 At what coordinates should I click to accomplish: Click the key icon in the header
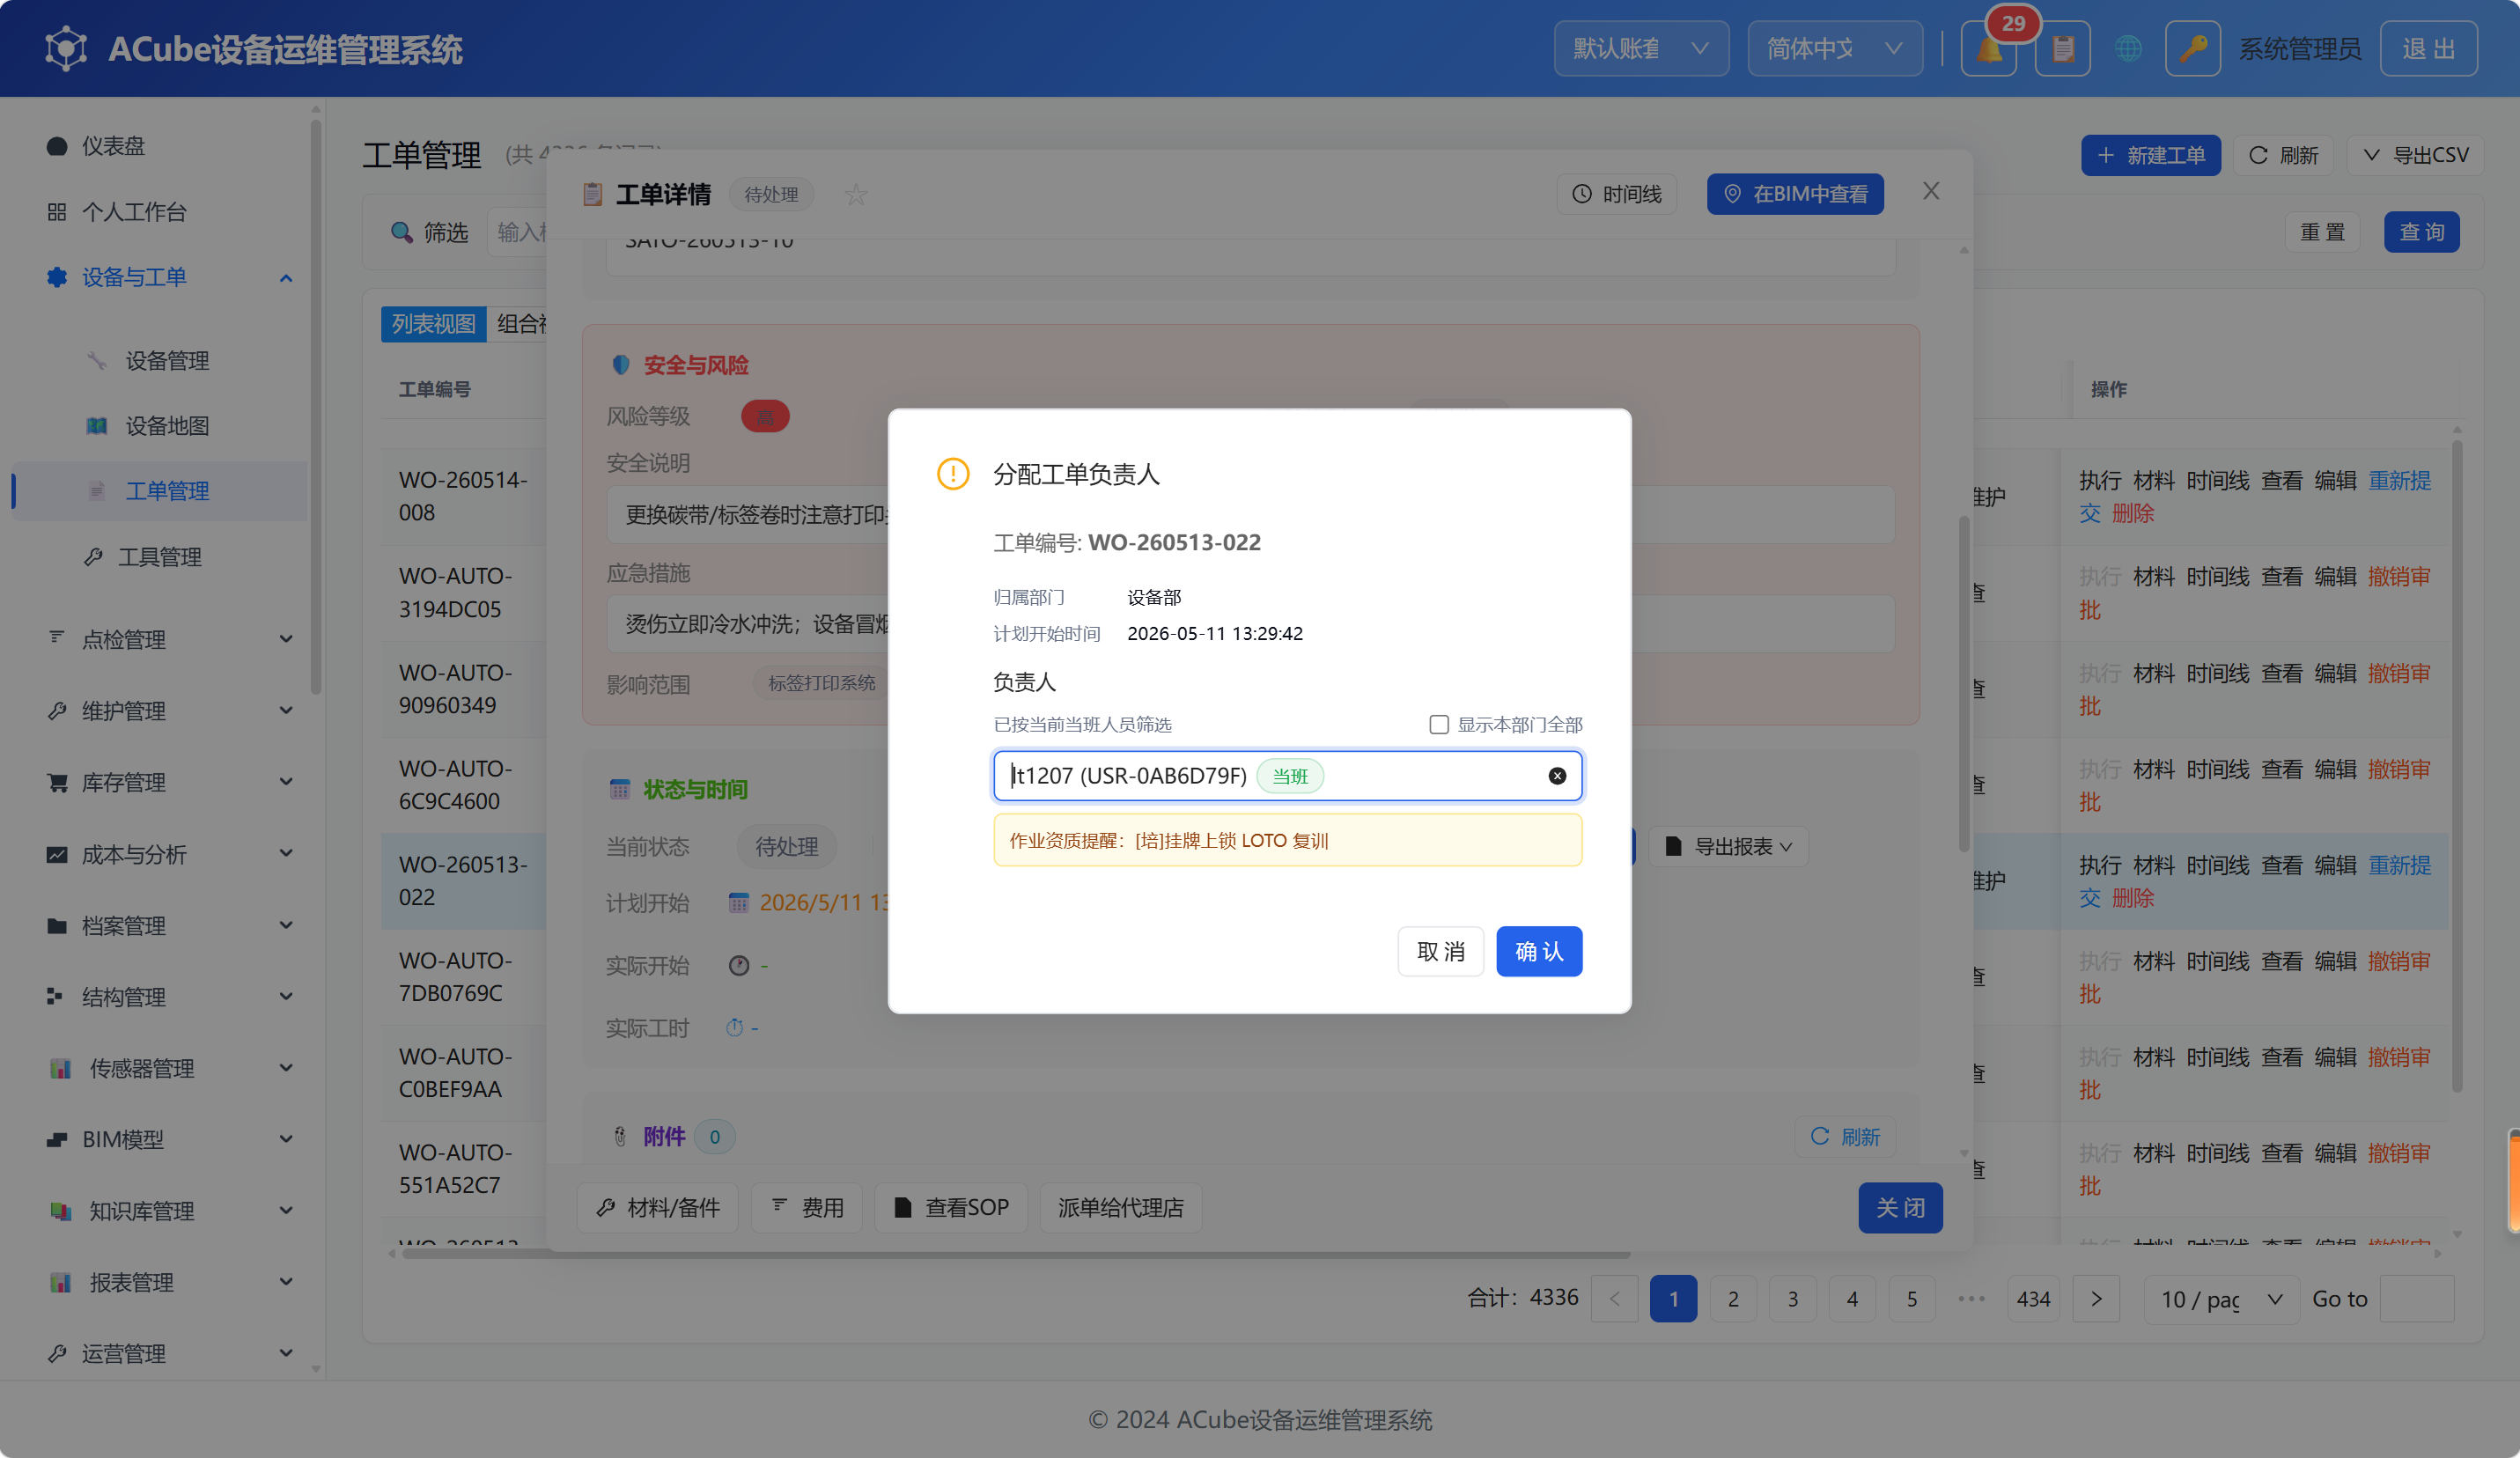tap(2192, 48)
